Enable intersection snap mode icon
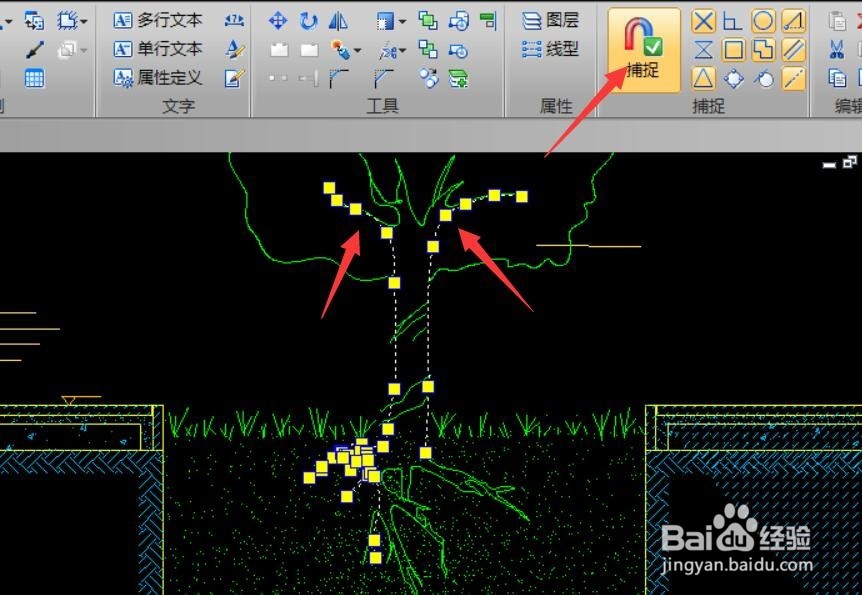The width and height of the screenshot is (862, 595). pos(704,21)
